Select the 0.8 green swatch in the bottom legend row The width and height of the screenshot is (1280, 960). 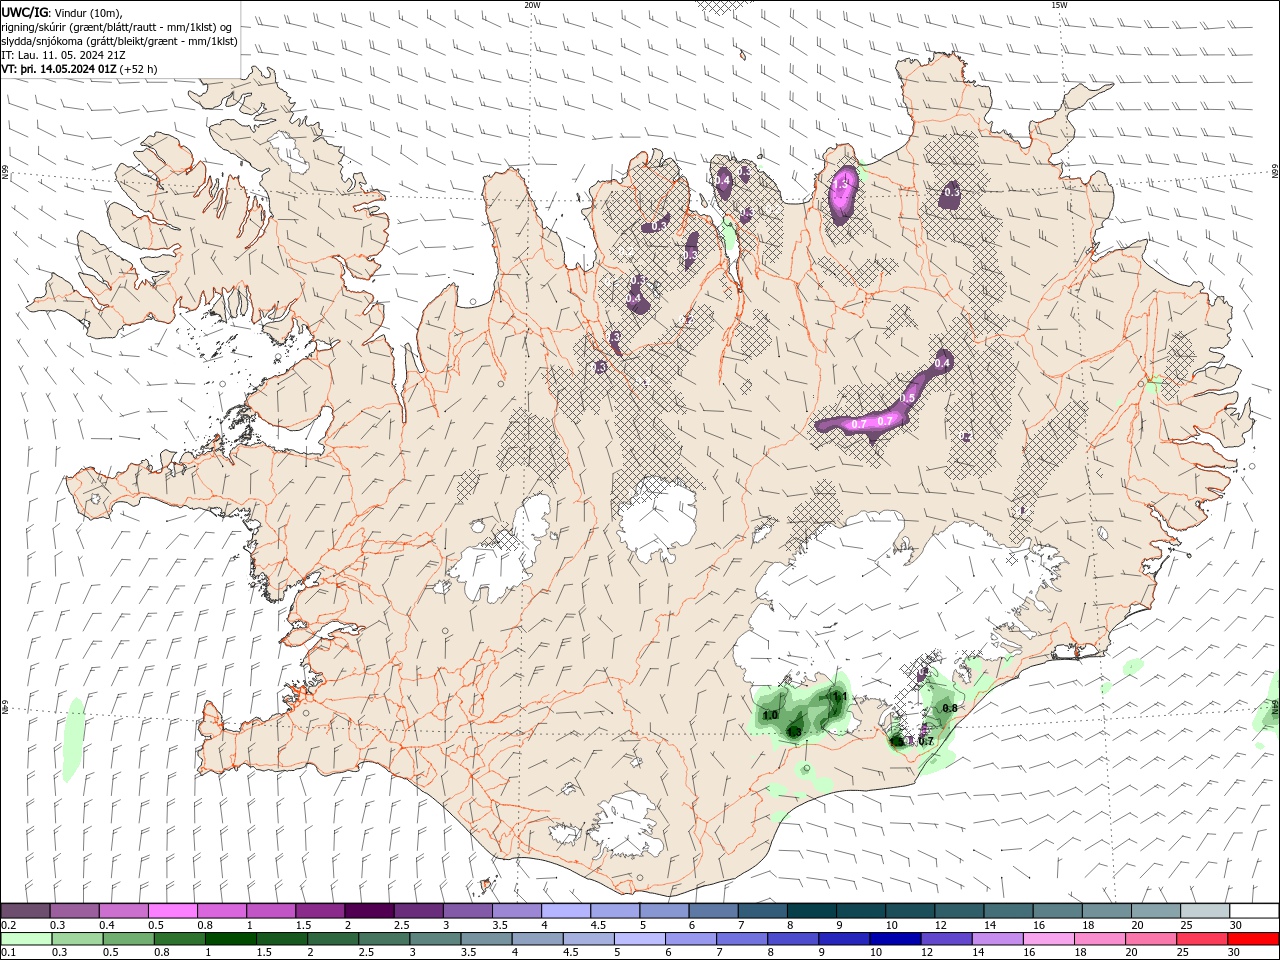point(178,939)
